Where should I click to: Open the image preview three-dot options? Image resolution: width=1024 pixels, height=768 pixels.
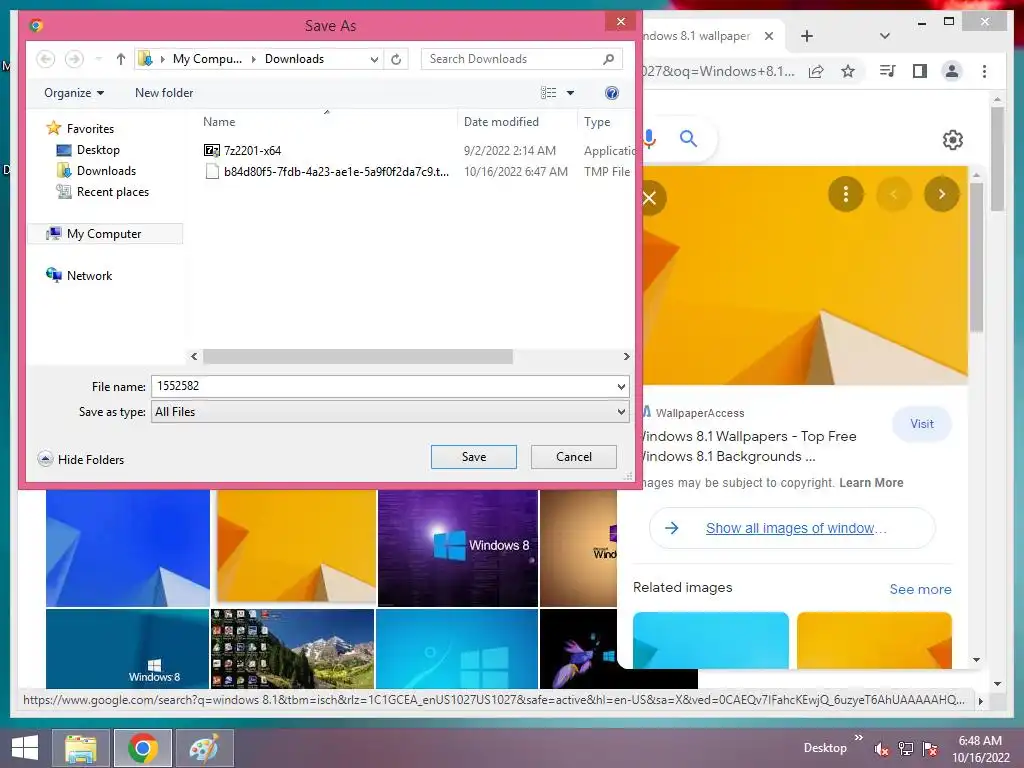tap(846, 194)
